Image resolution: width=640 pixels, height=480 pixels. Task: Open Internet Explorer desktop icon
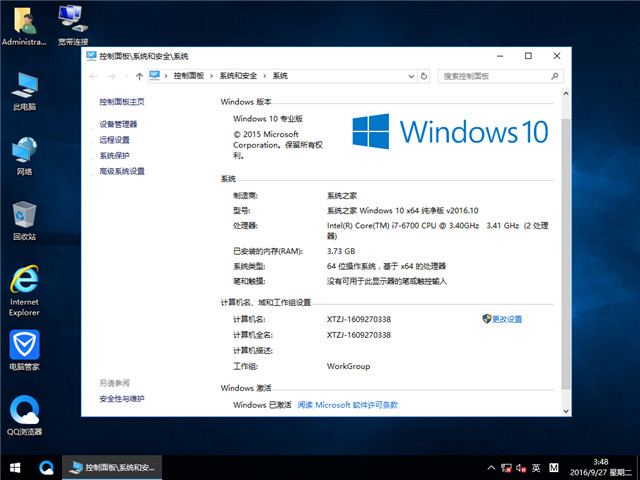click(24, 291)
